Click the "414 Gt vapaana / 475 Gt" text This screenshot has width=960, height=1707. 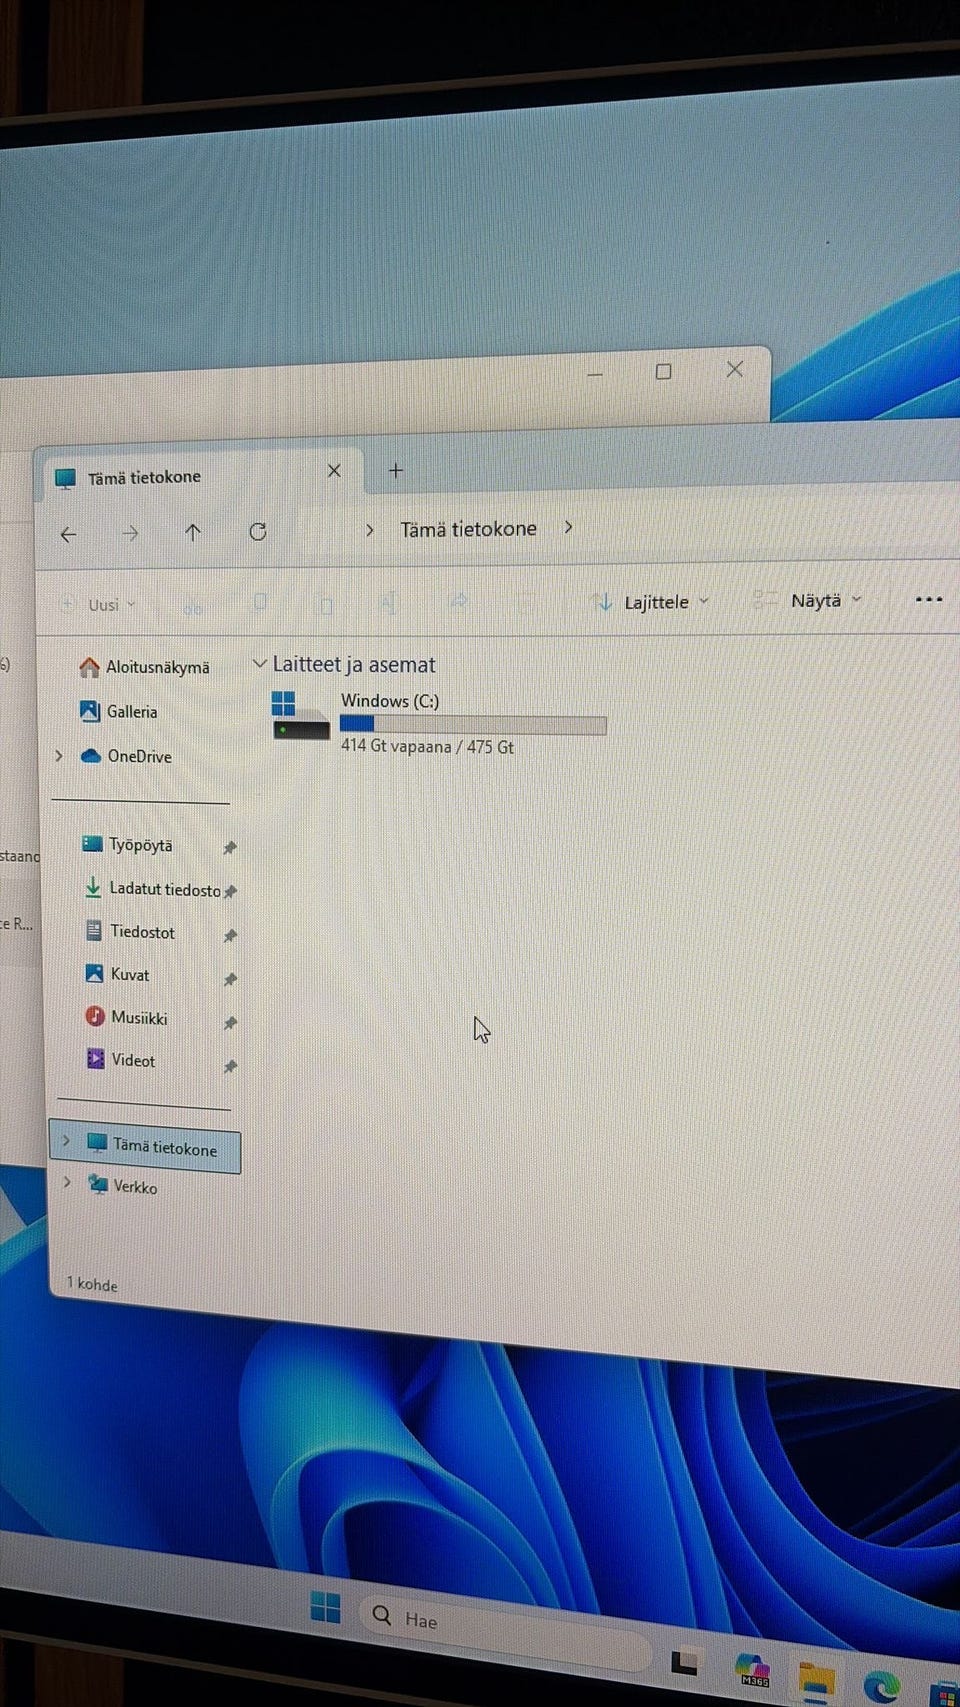click(x=427, y=746)
